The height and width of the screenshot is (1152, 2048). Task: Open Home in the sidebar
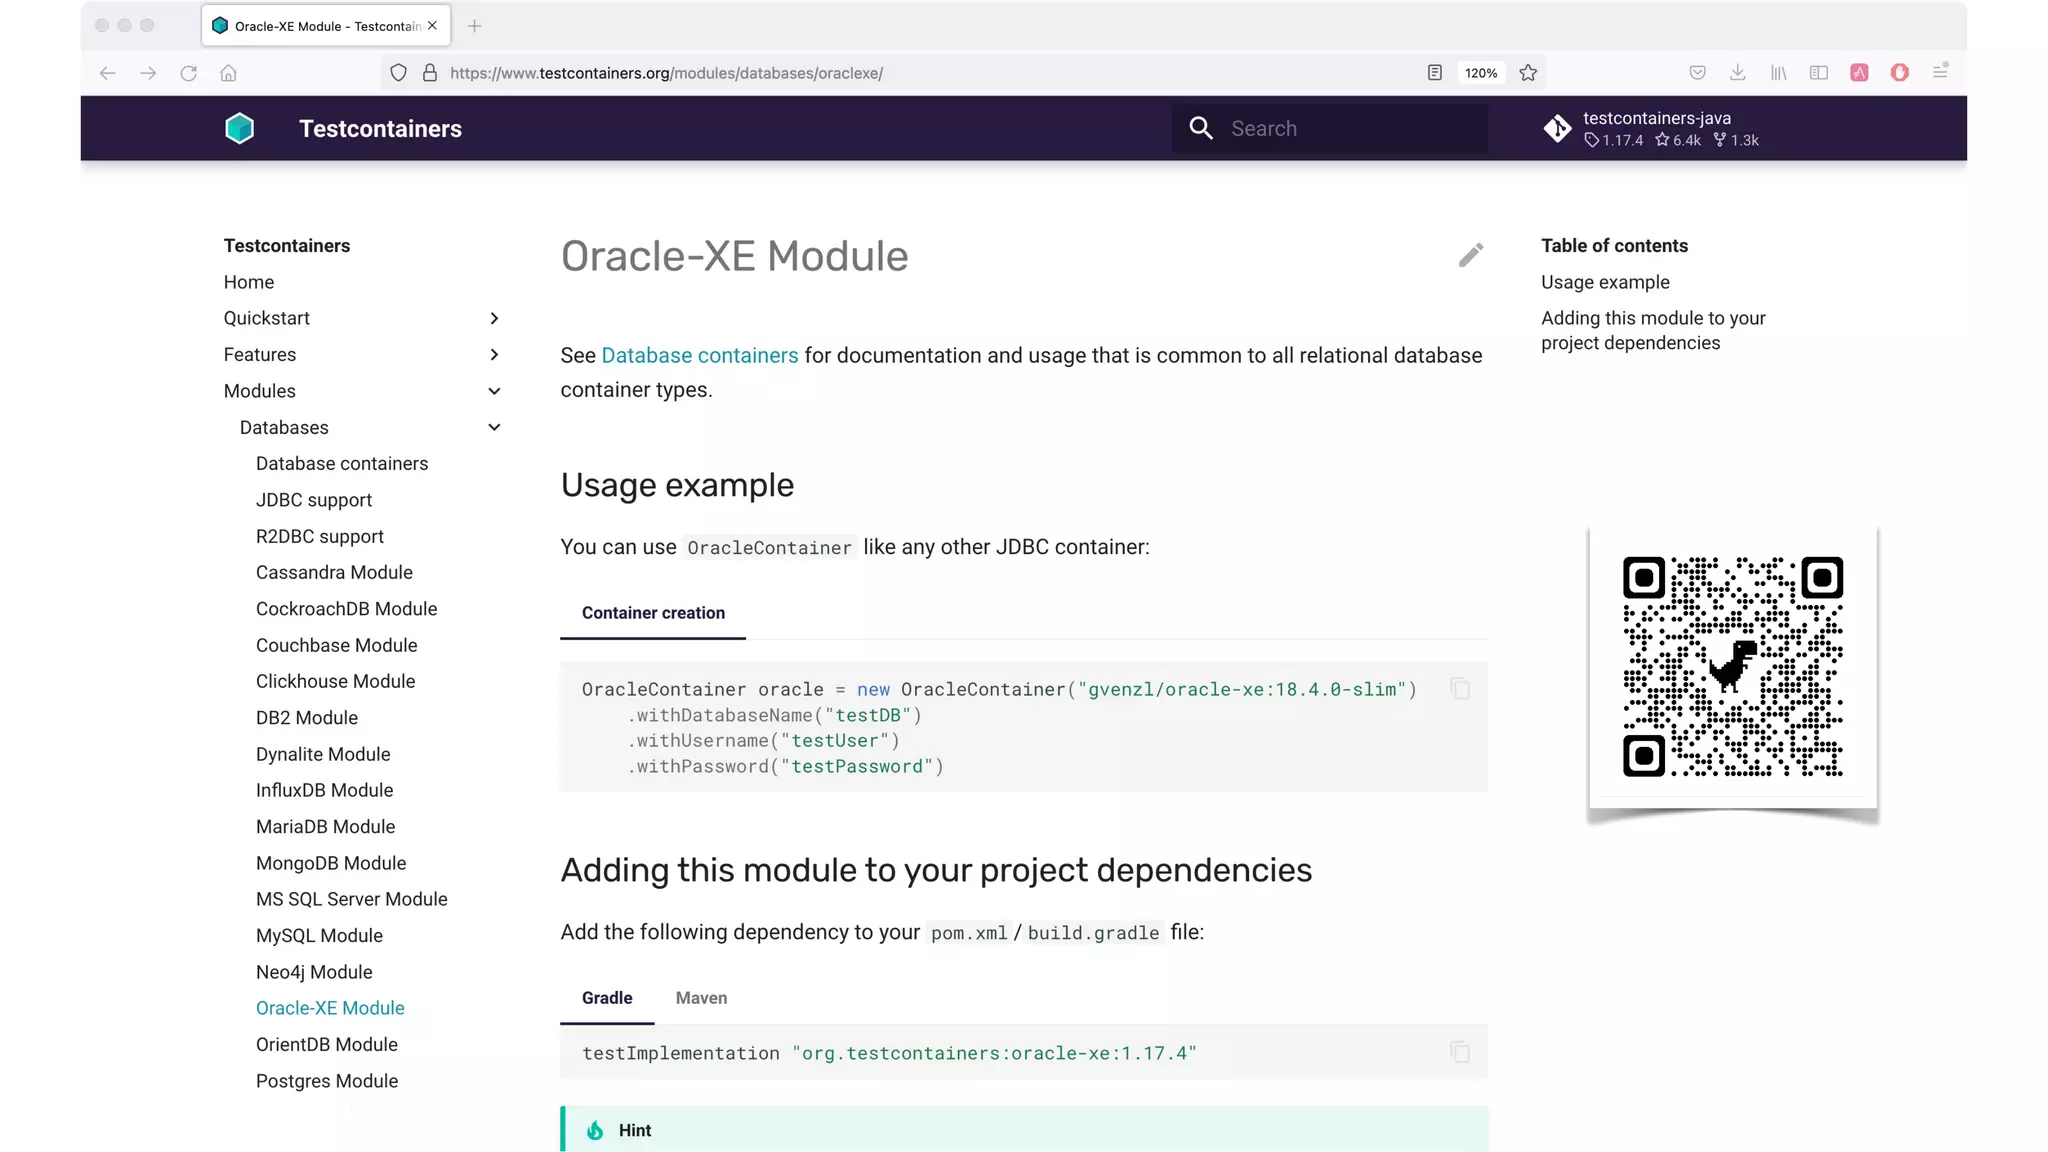point(249,282)
